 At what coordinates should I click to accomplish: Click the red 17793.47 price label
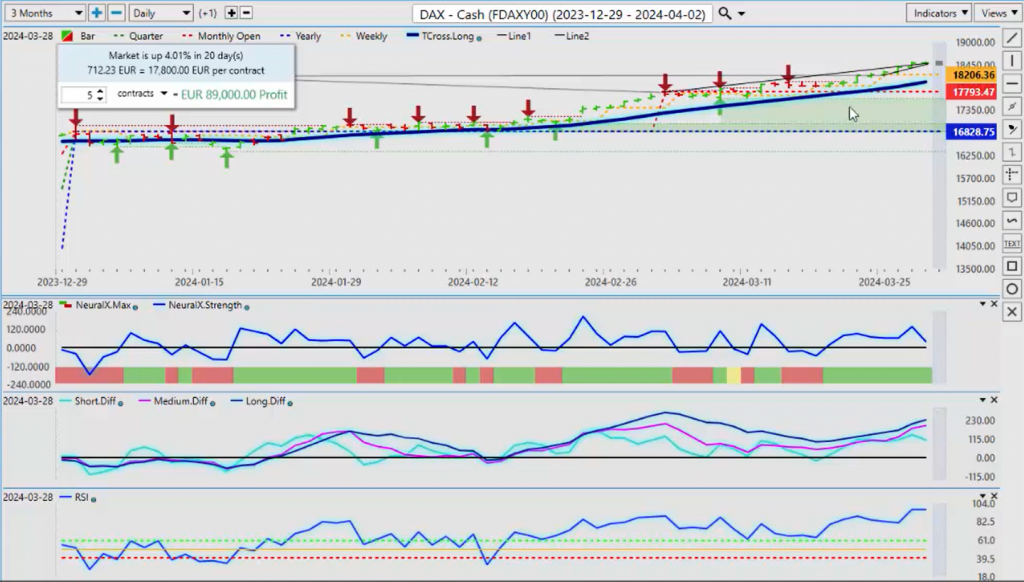coord(973,92)
